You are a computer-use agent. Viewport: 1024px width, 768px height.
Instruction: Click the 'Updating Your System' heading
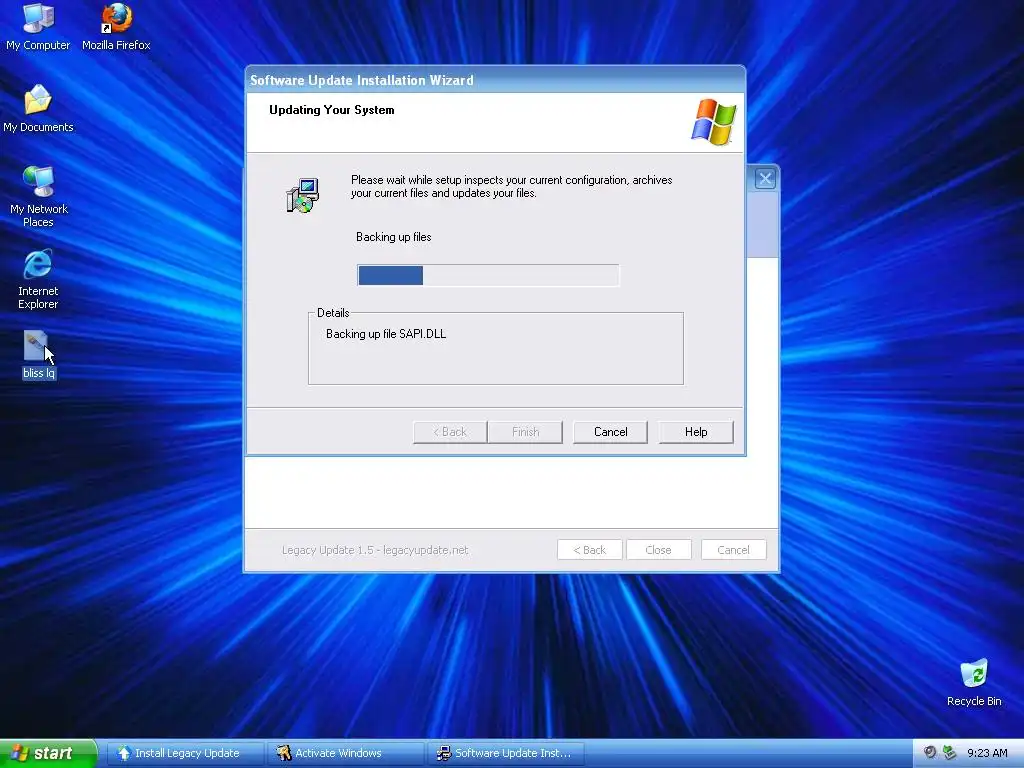pos(332,110)
